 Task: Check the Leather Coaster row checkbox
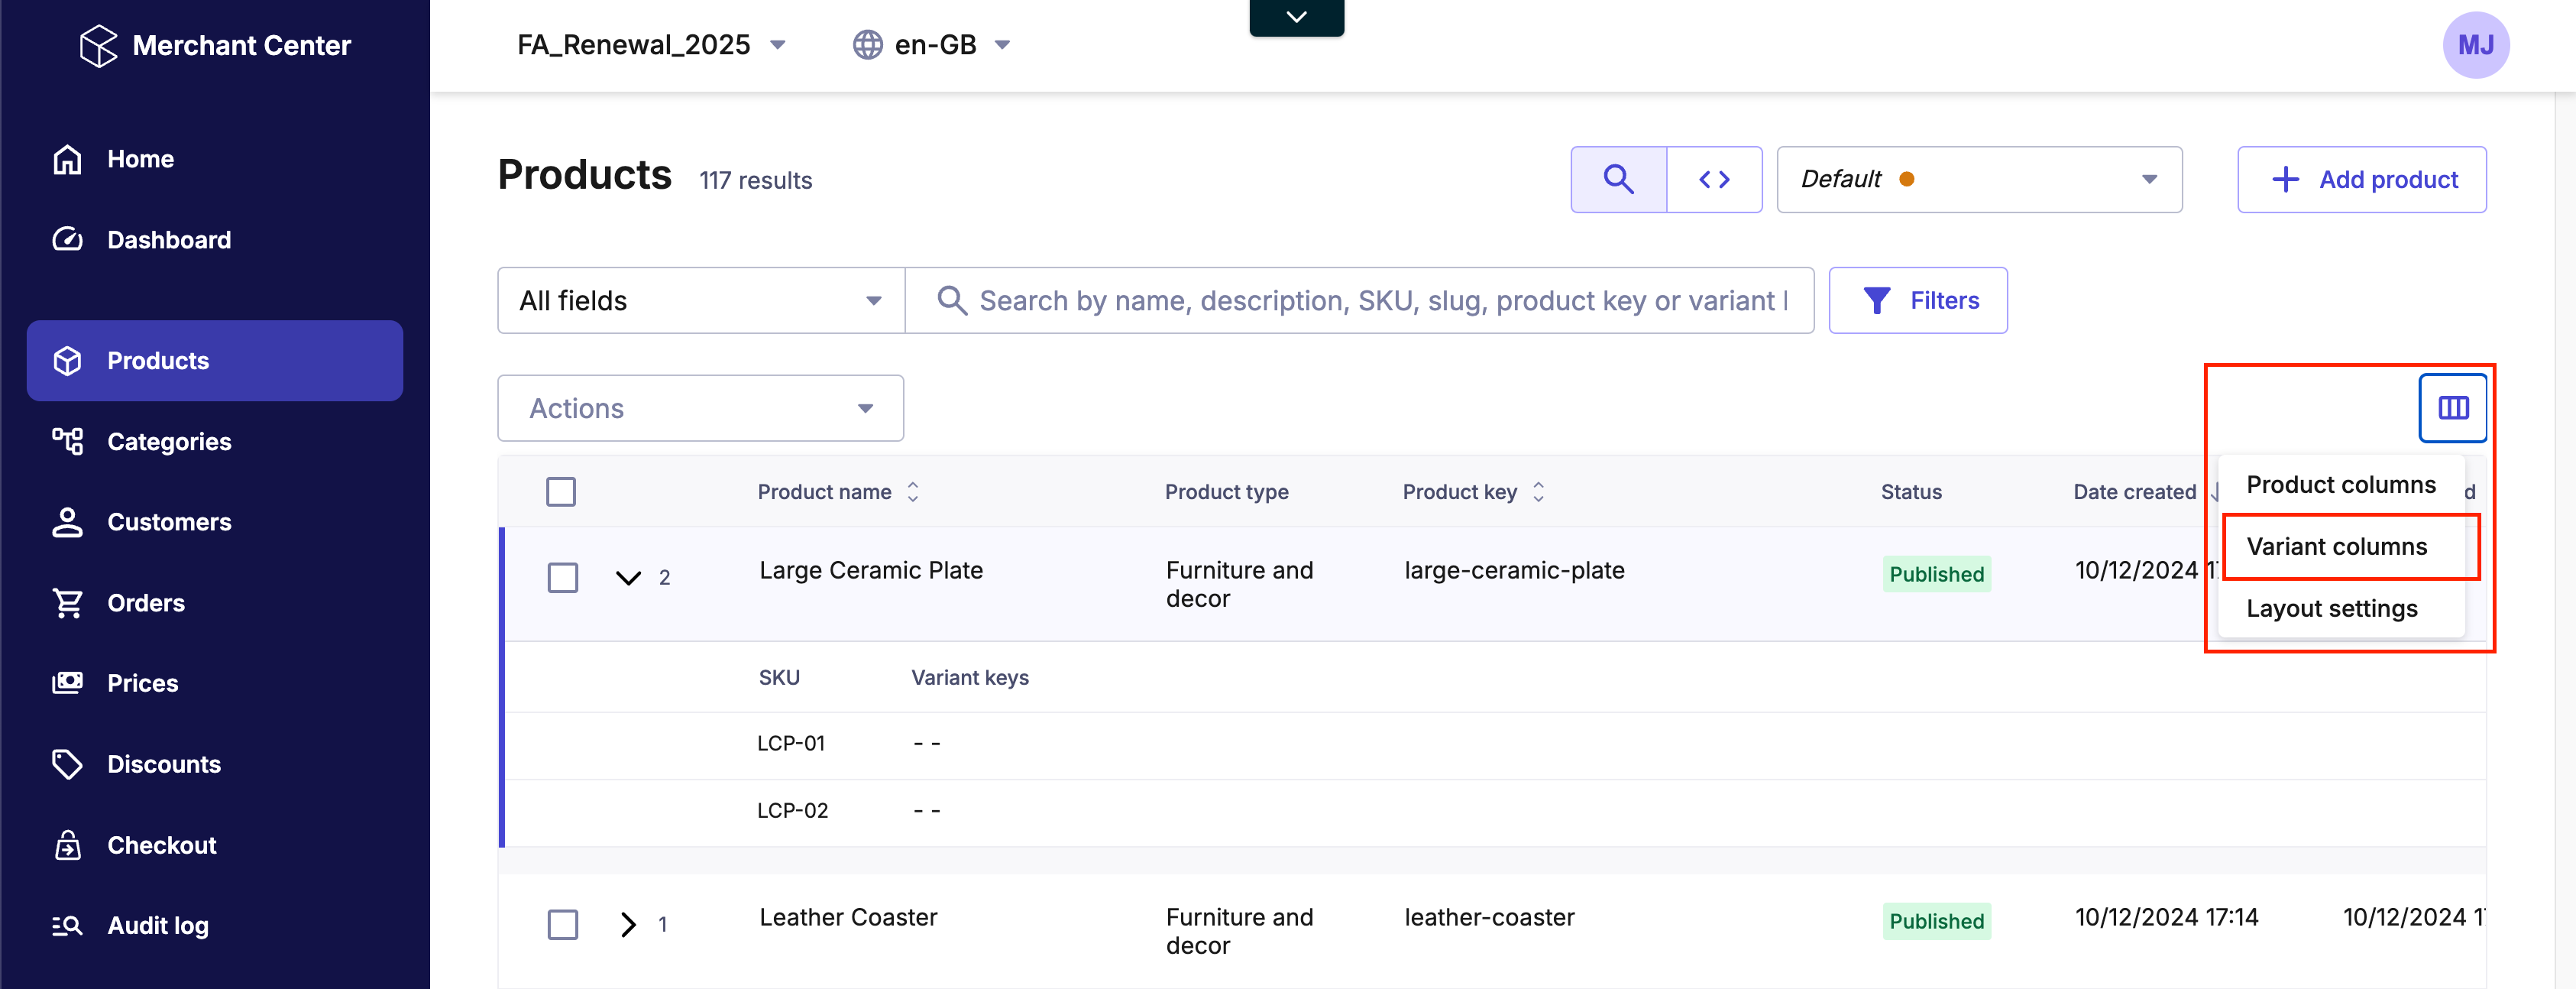(563, 924)
